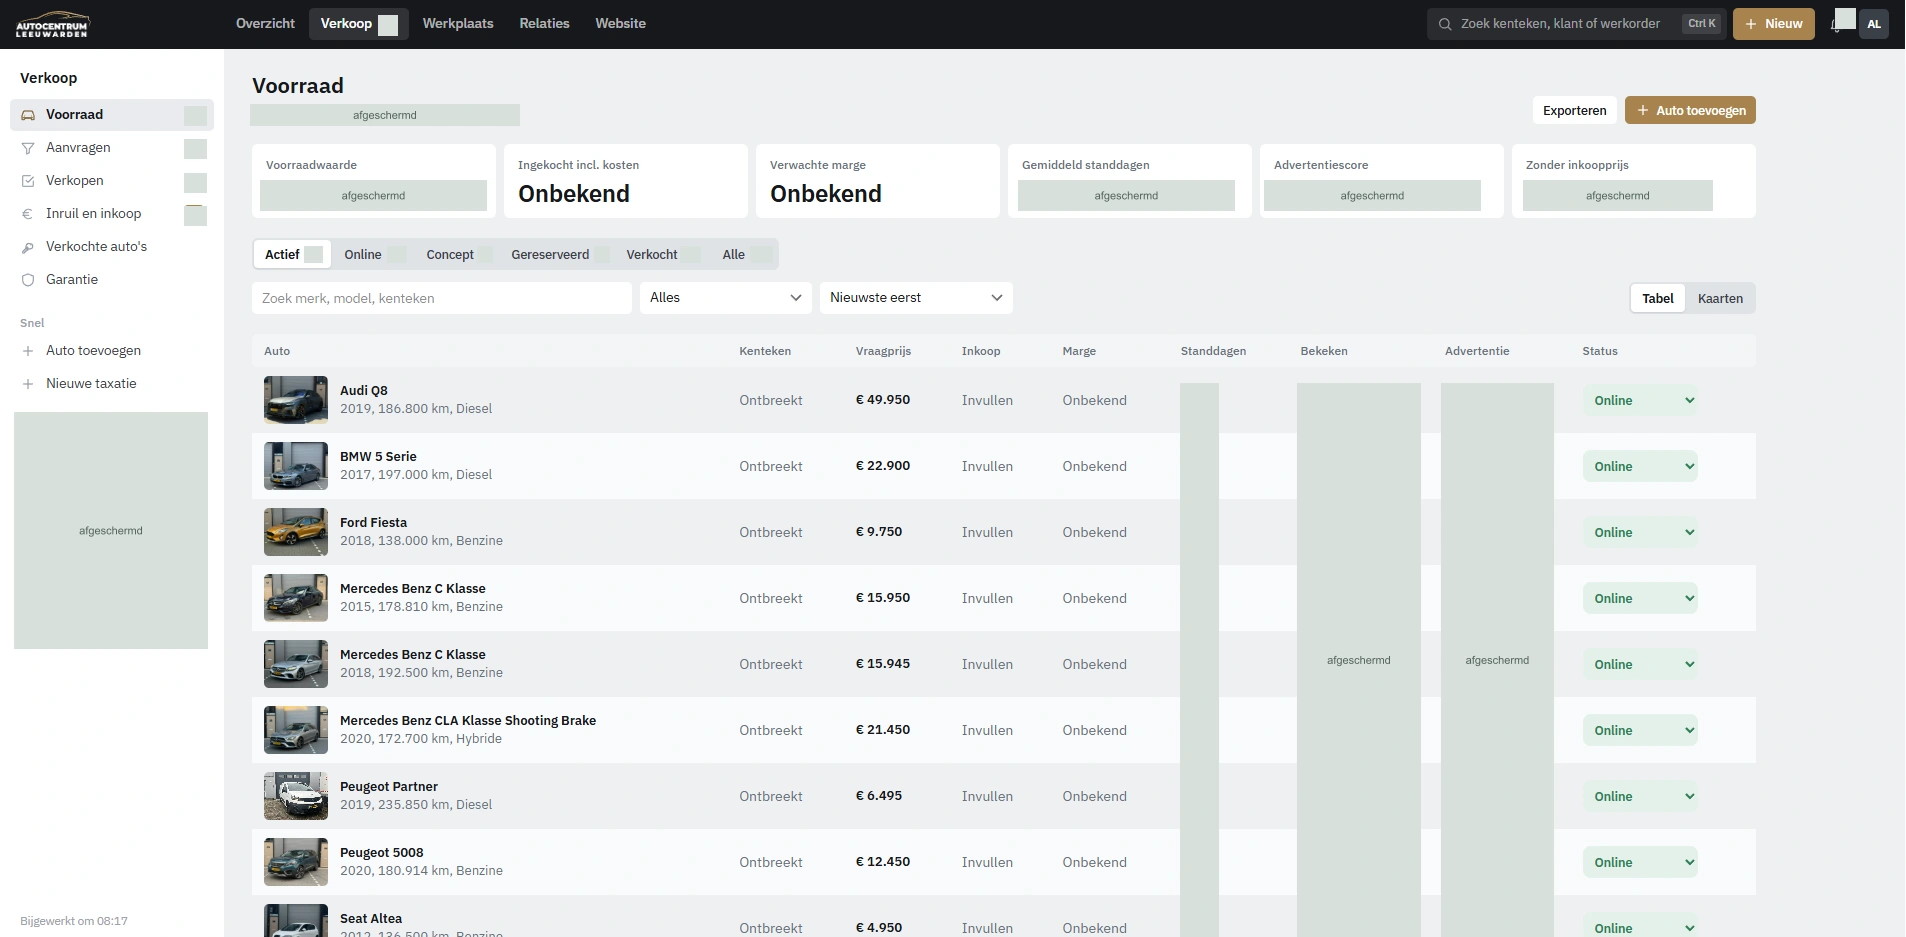
Task: Open the Peugeot Partner thumbnail photo
Action: [x=296, y=796]
